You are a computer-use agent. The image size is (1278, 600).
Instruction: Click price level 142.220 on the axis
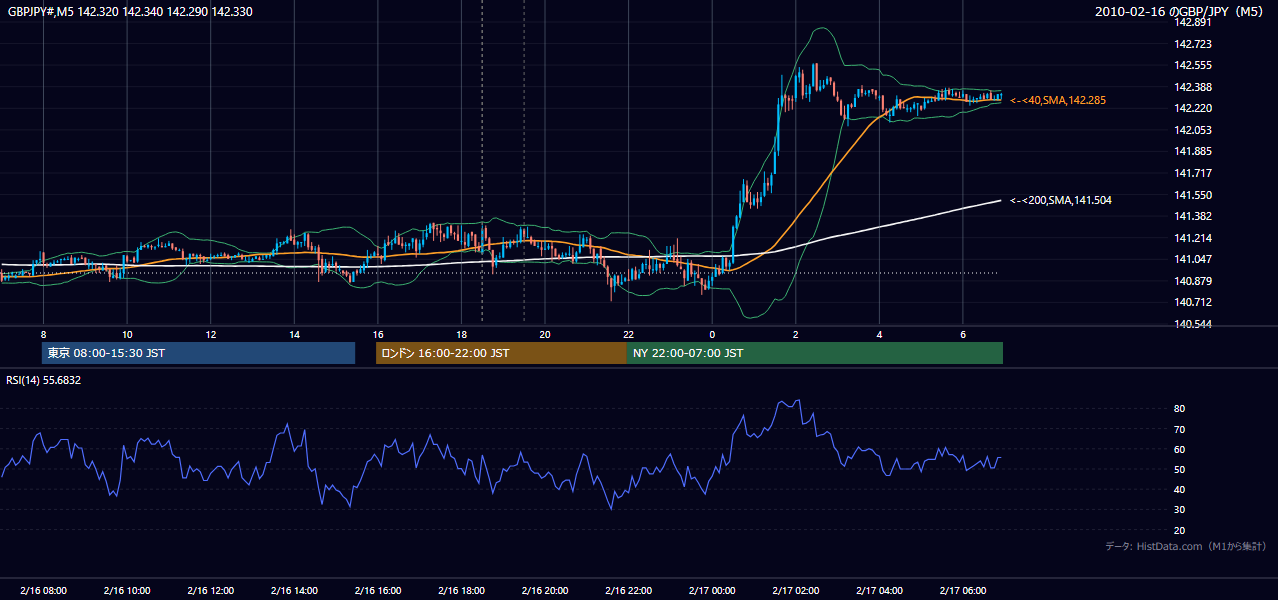tap(1192, 108)
